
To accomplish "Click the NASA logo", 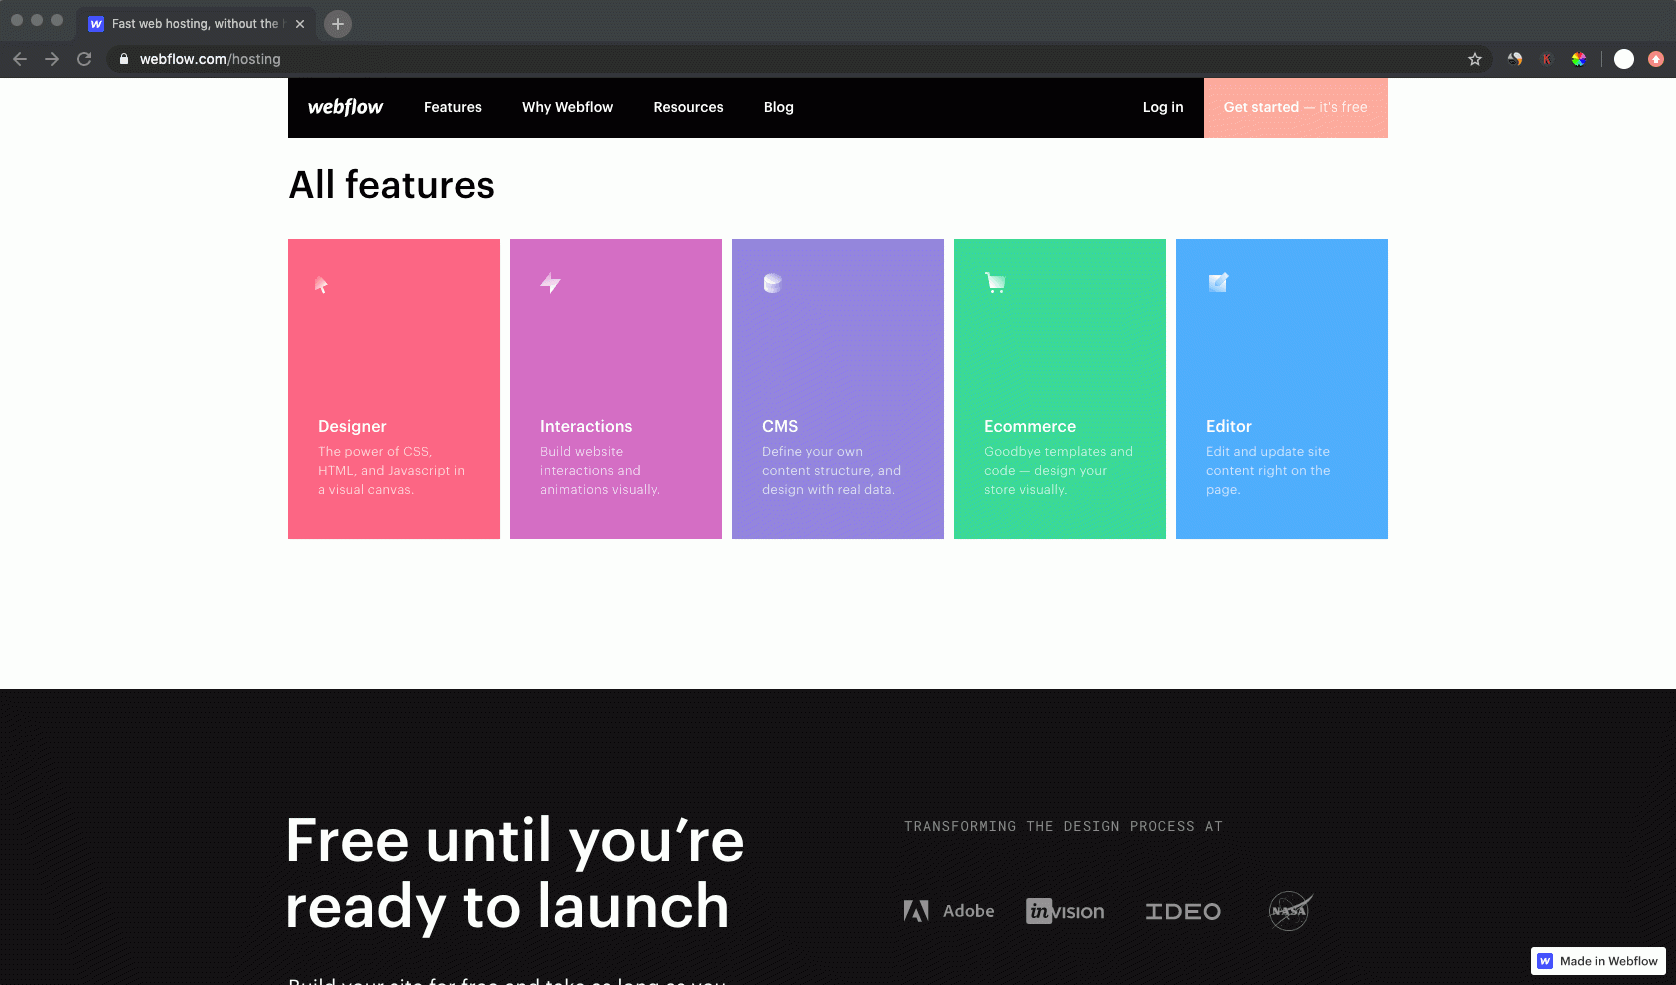I will tap(1290, 911).
